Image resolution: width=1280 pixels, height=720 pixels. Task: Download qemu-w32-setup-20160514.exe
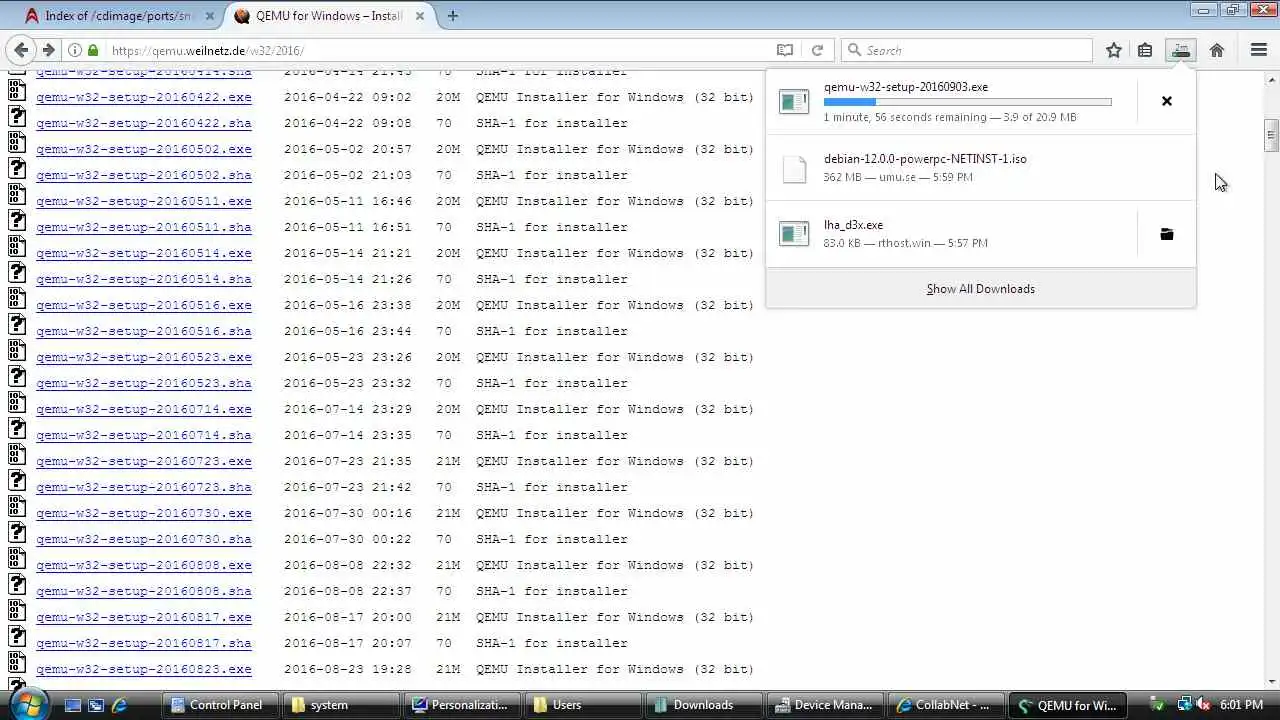[x=144, y=253]
